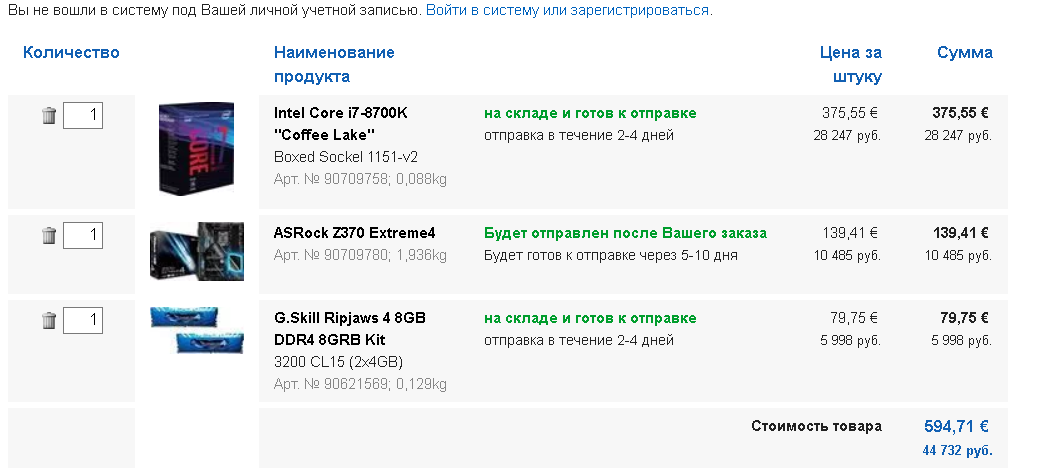Open G.Skill Ripjaws 4 8GB product title
Screen dimensions: 1040x471
[x=350, y=329]
